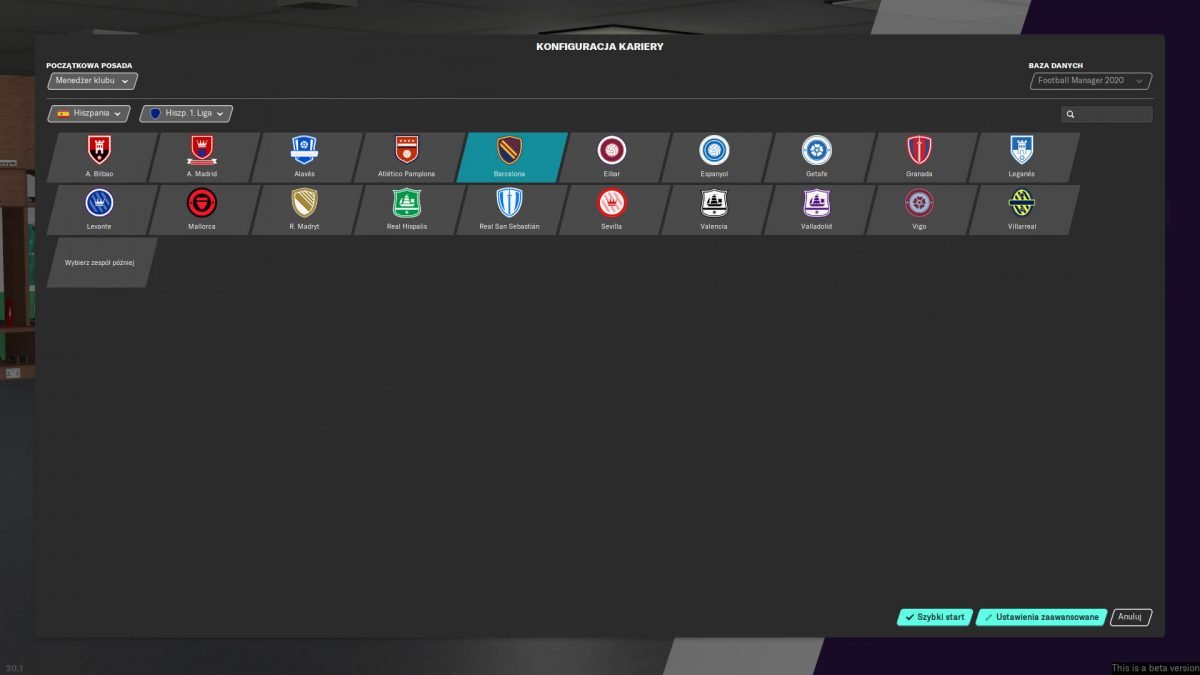Choose the Eibar club badge
The height and width of the screenshot is (675, 1200).
[x=612, y=150]
